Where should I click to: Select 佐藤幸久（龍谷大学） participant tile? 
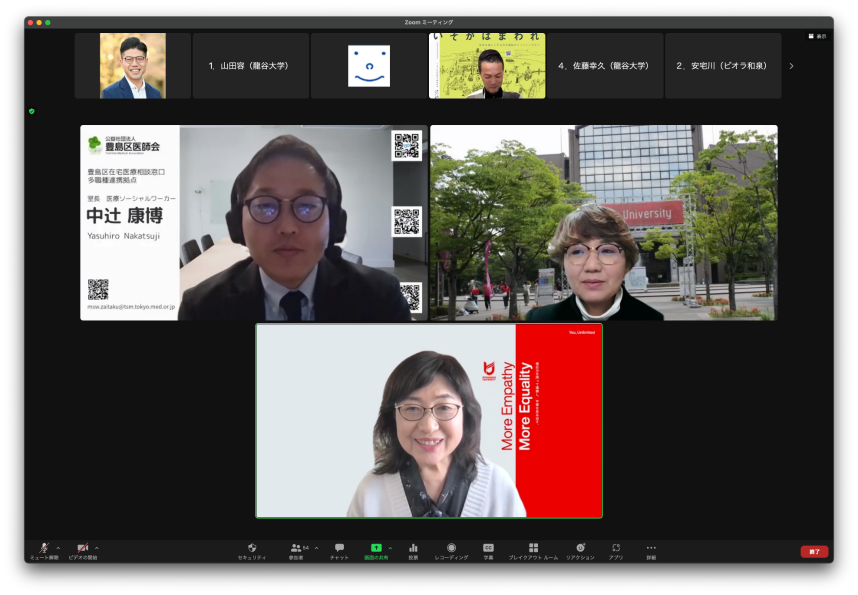coord(604,66)
